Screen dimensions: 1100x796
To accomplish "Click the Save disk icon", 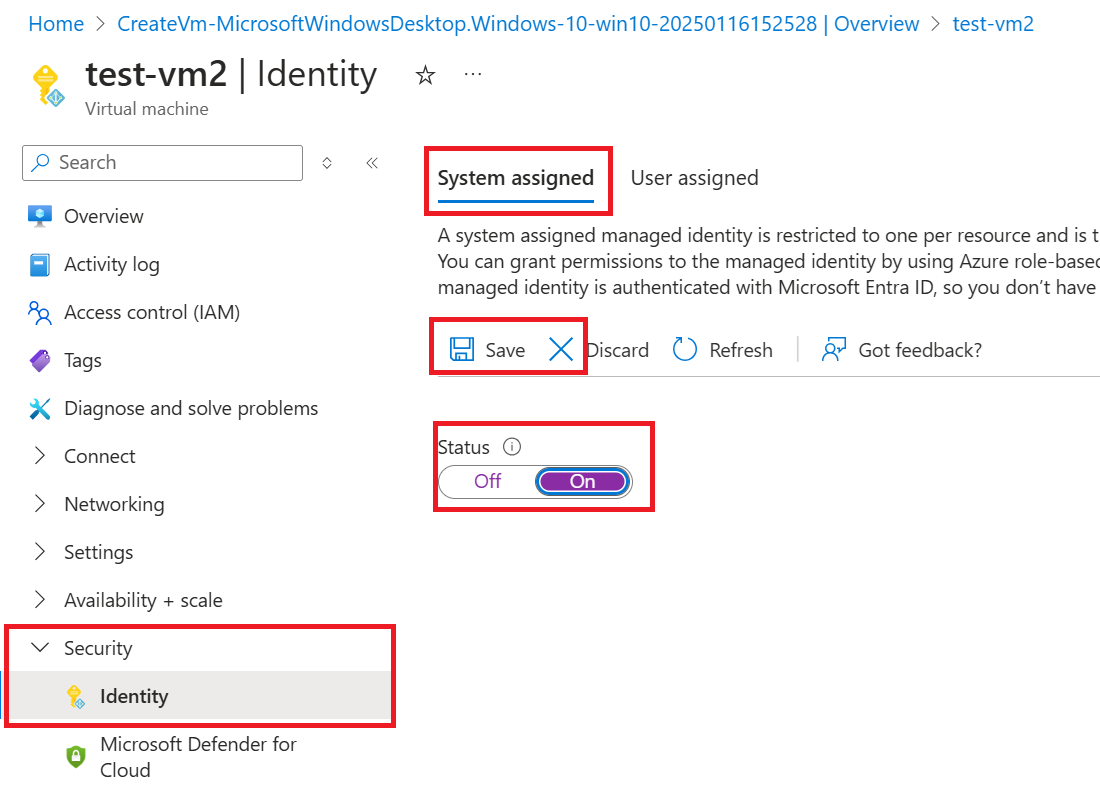I will (x=461, y=349).
